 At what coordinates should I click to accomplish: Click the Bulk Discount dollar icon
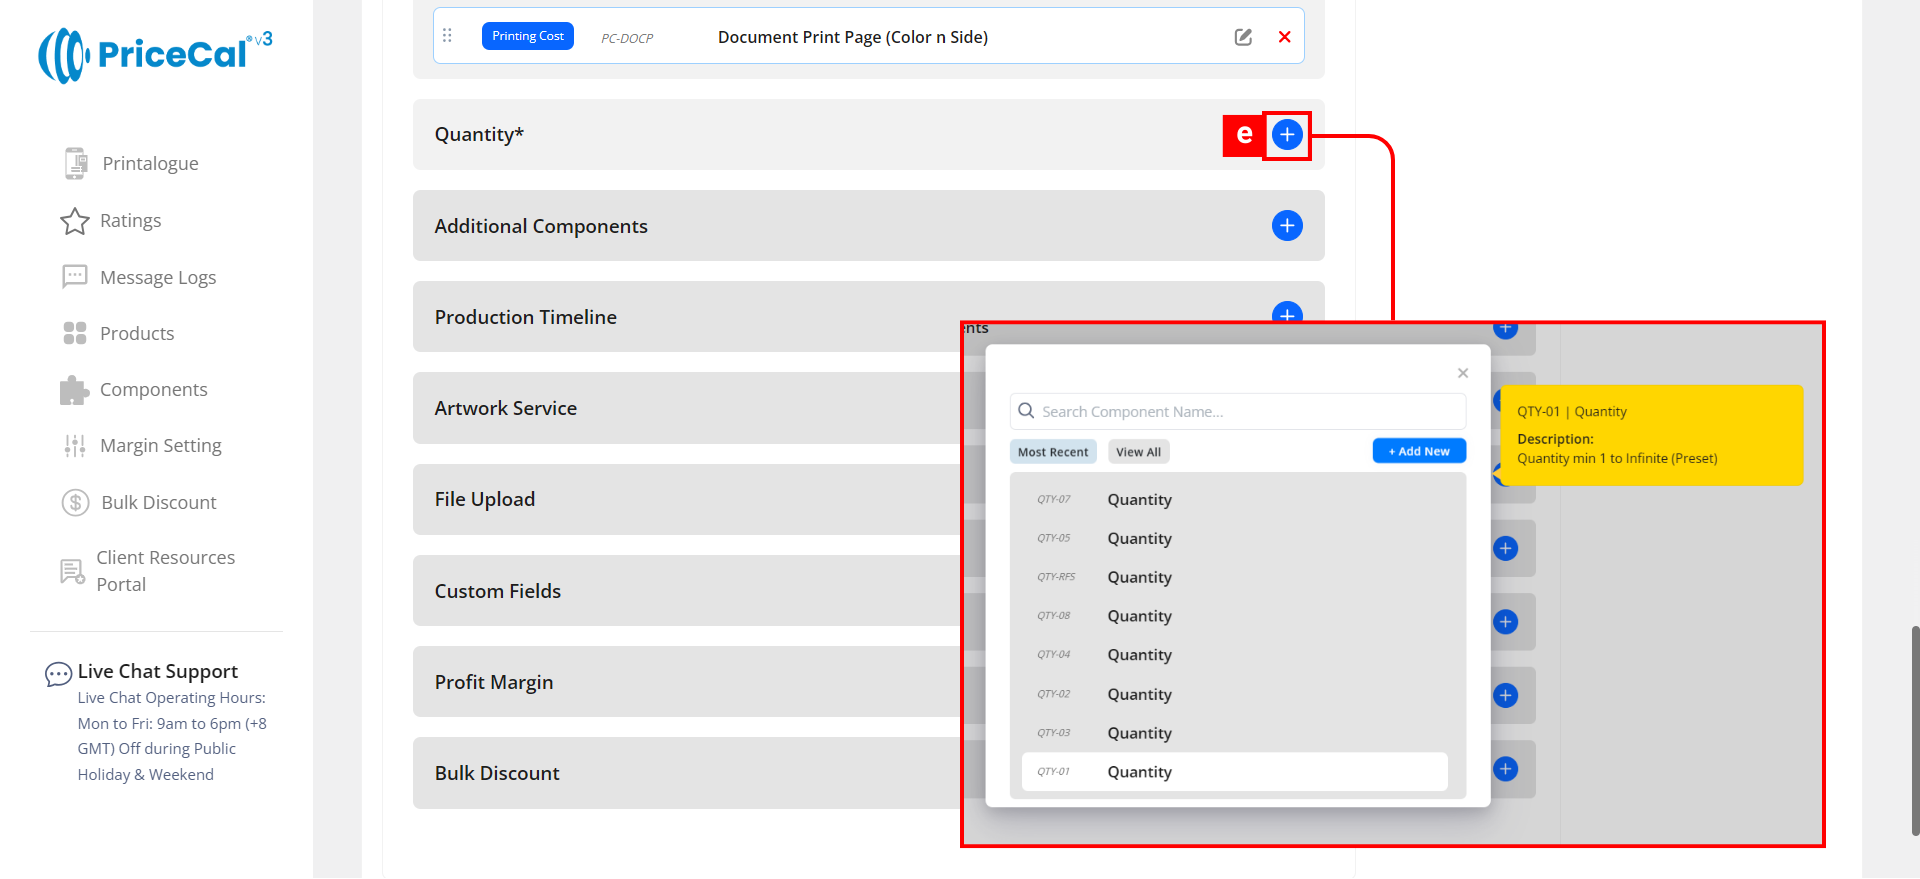click(x=76, y=503)
